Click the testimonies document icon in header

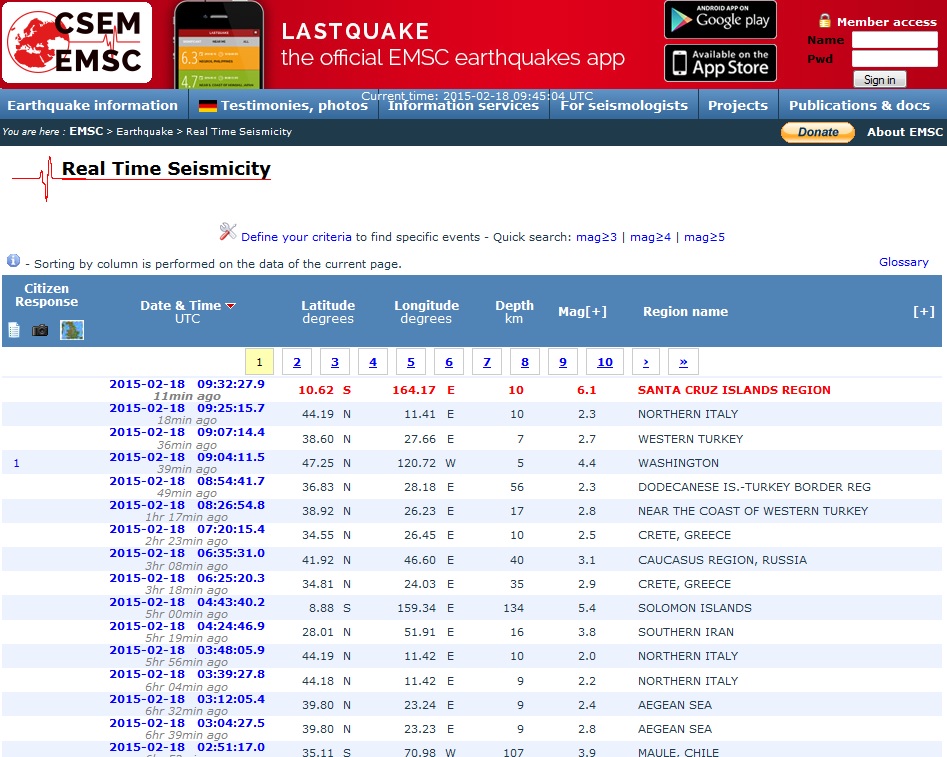click(x=14, y=330)
